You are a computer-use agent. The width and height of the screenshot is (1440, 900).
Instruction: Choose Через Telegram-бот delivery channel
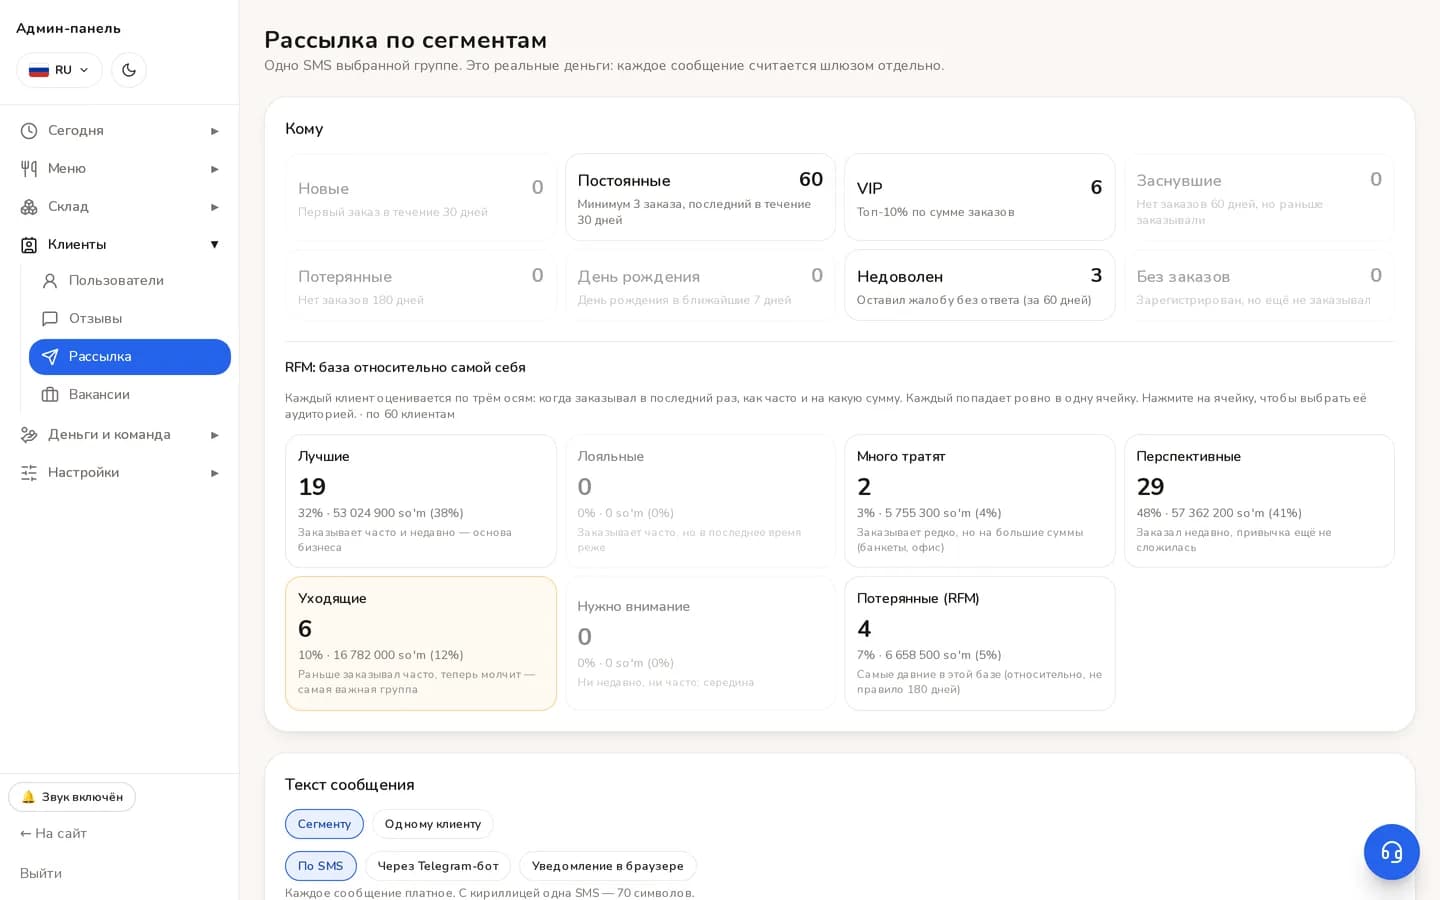coord(438,866)
